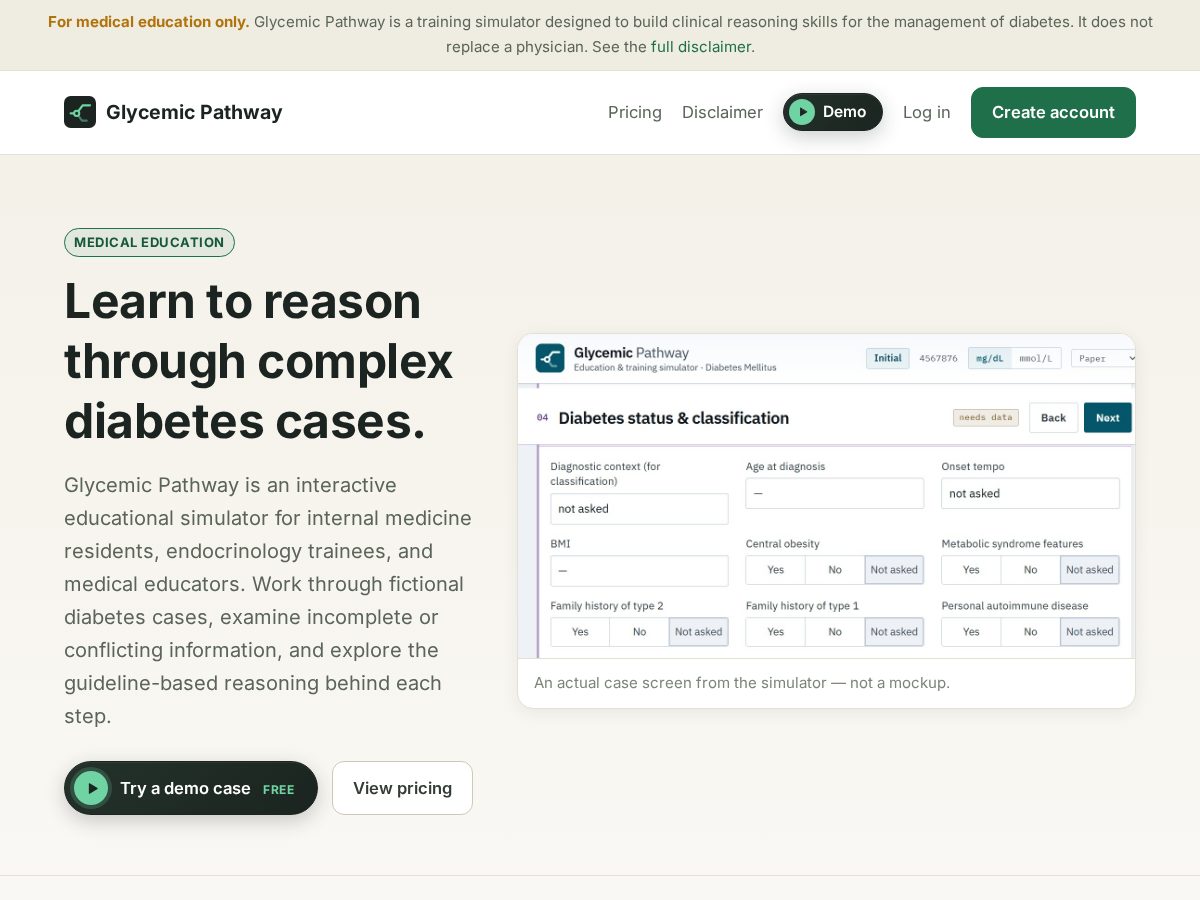The width and height of the screenshot is (1200, 900).
Task: Open the Paper theme dropdown
Action: pyautogui.click(x=1104, y=358)
